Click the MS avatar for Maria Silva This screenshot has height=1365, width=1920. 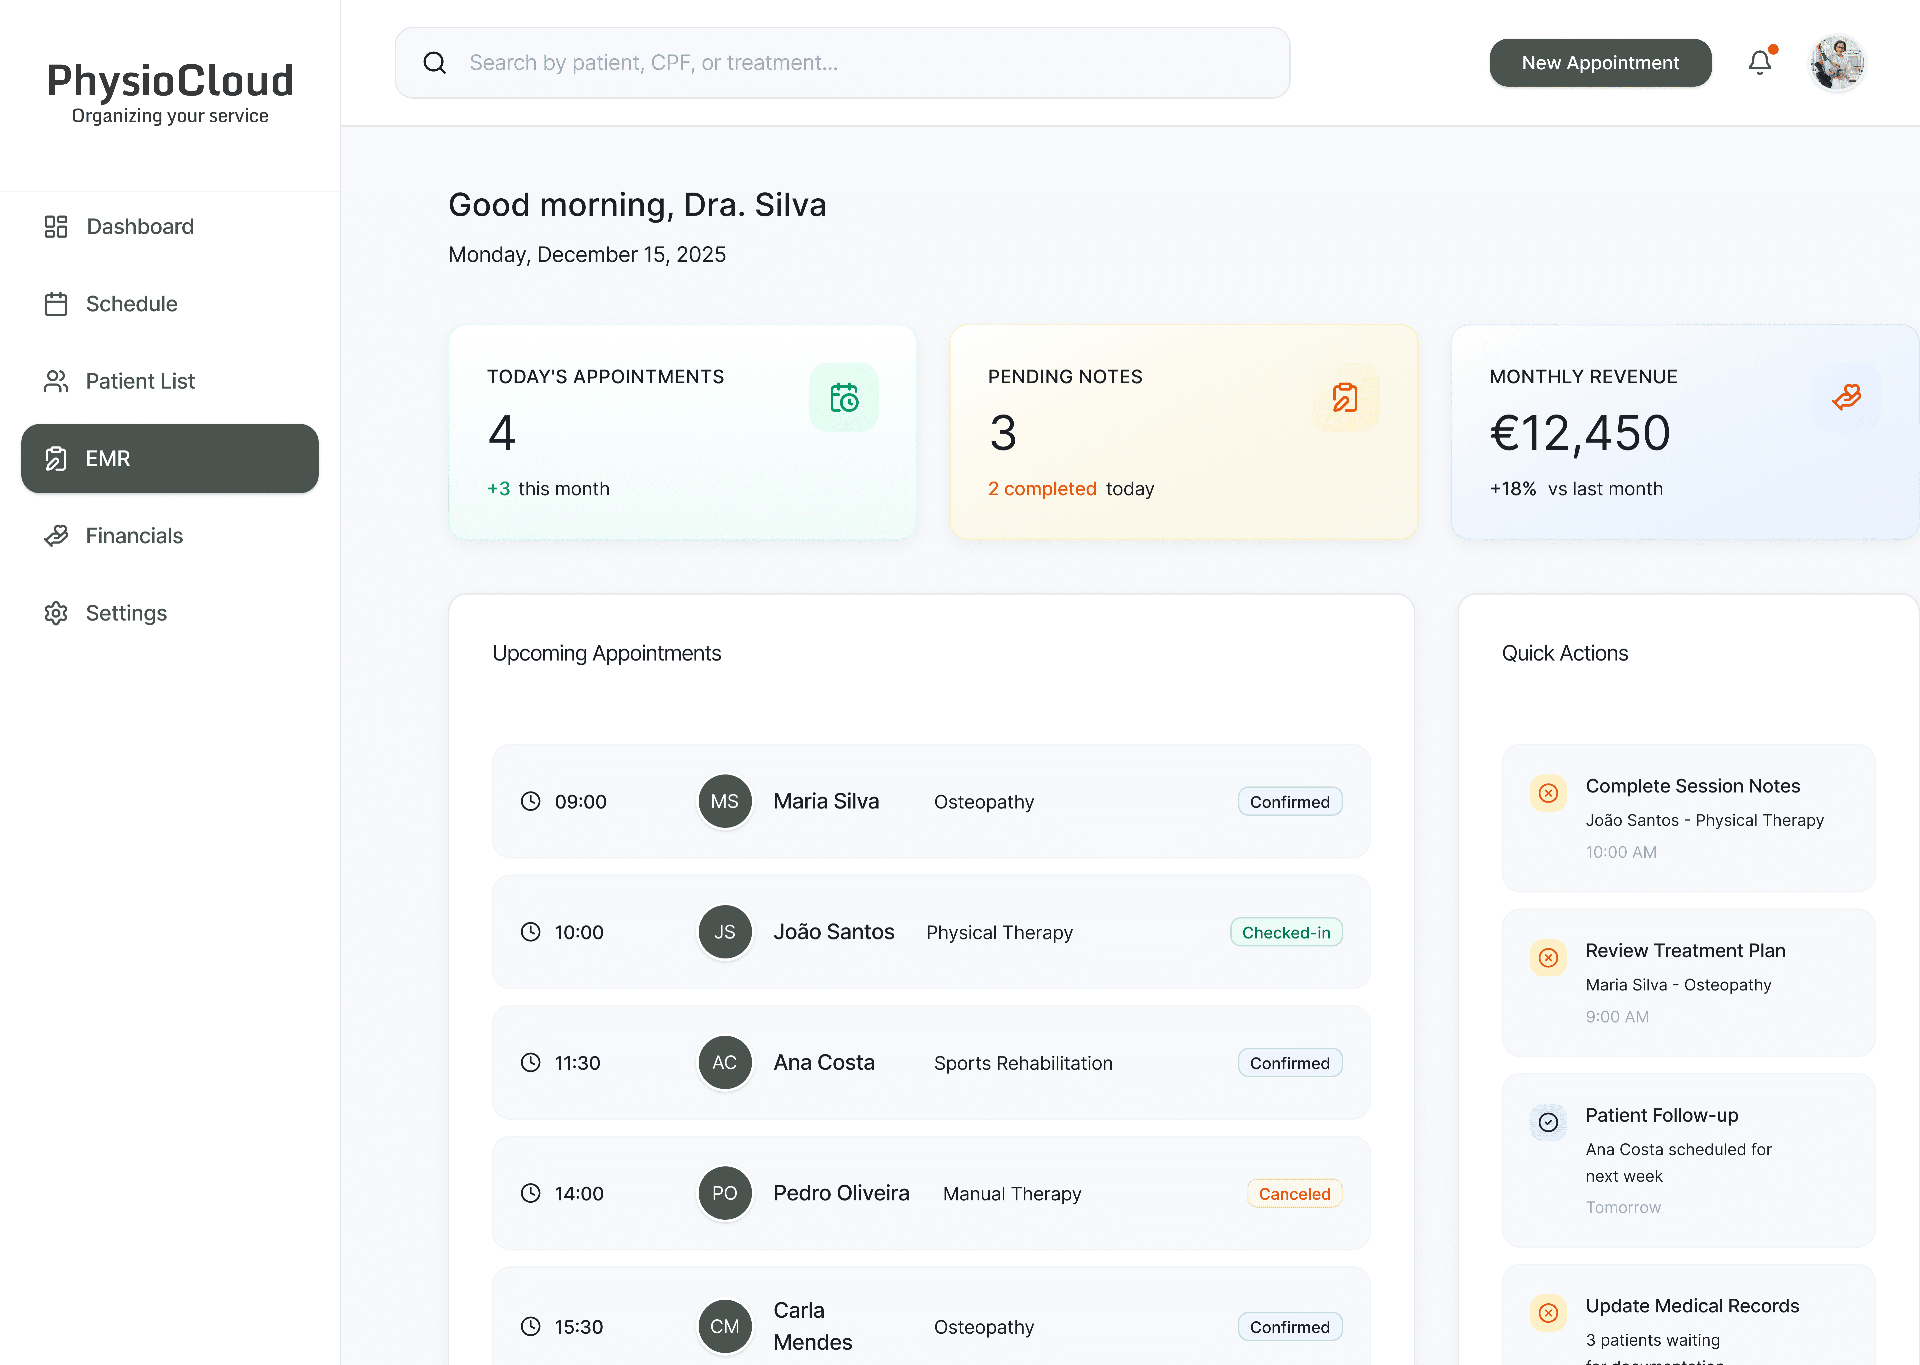coord(725,801)
